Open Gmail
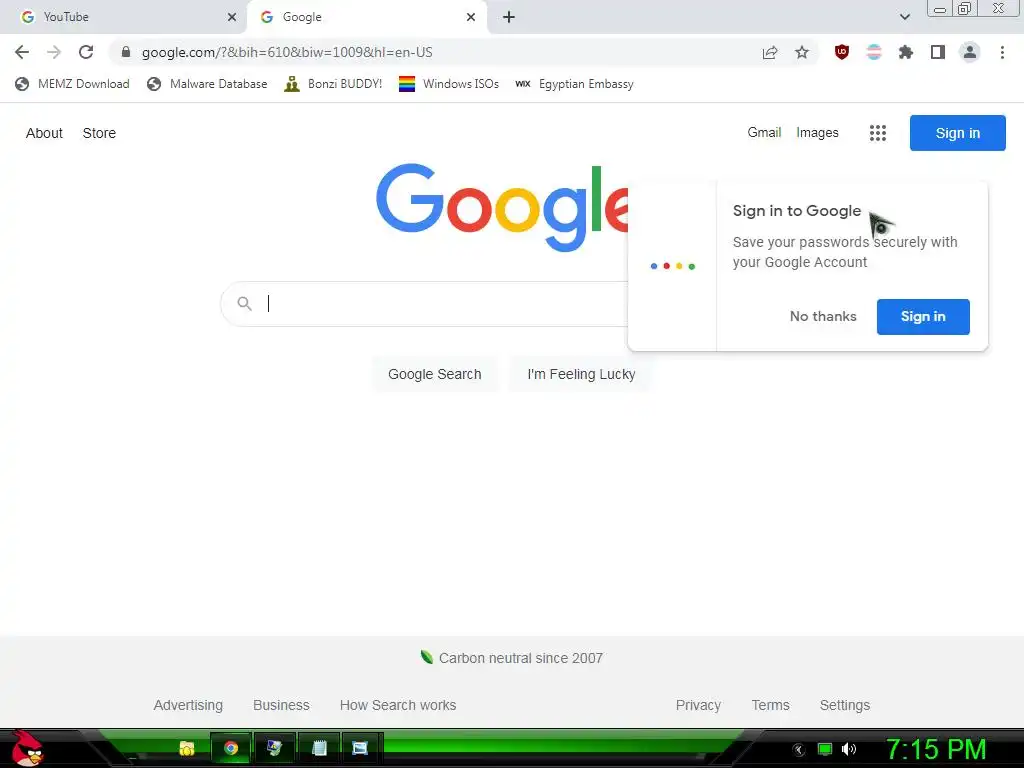 (x=764, y=133)
